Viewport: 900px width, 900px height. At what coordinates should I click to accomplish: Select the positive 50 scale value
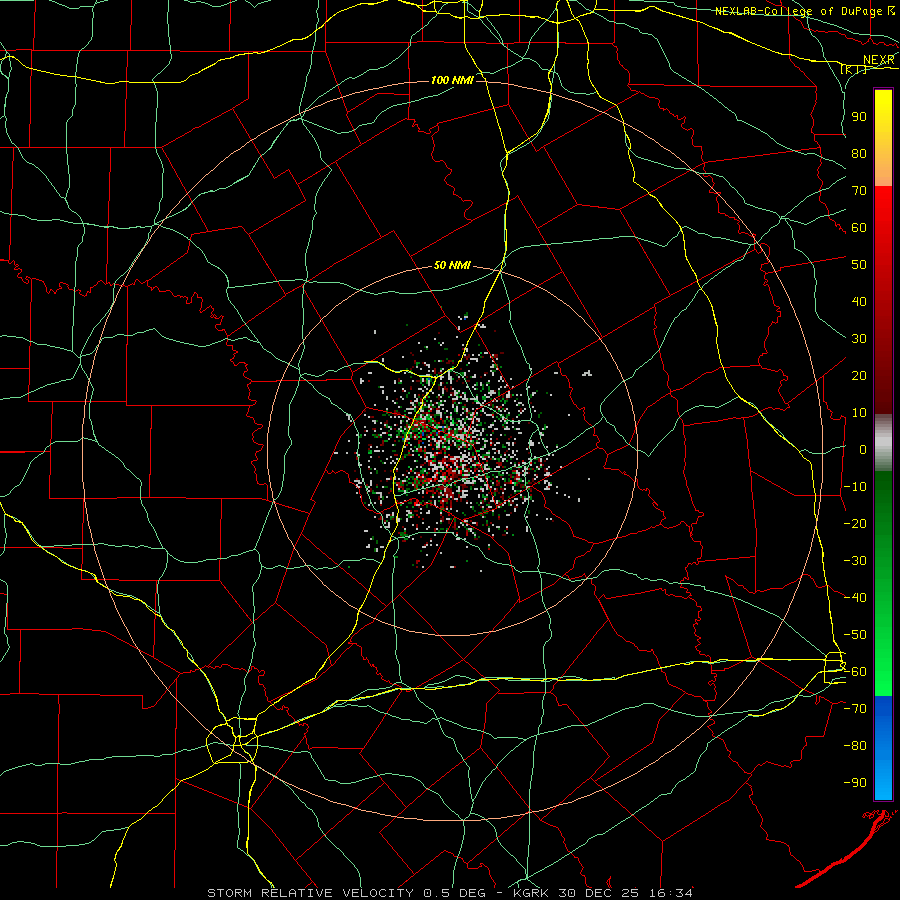(859, 265)
